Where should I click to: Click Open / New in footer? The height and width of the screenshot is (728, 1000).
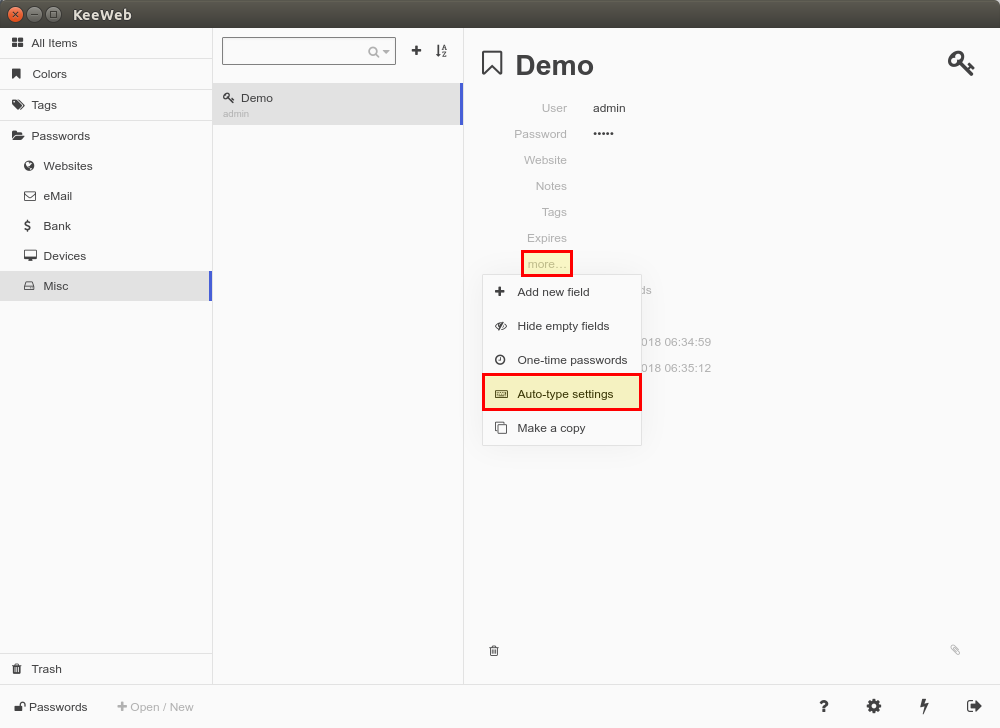(x=155, y=707)
